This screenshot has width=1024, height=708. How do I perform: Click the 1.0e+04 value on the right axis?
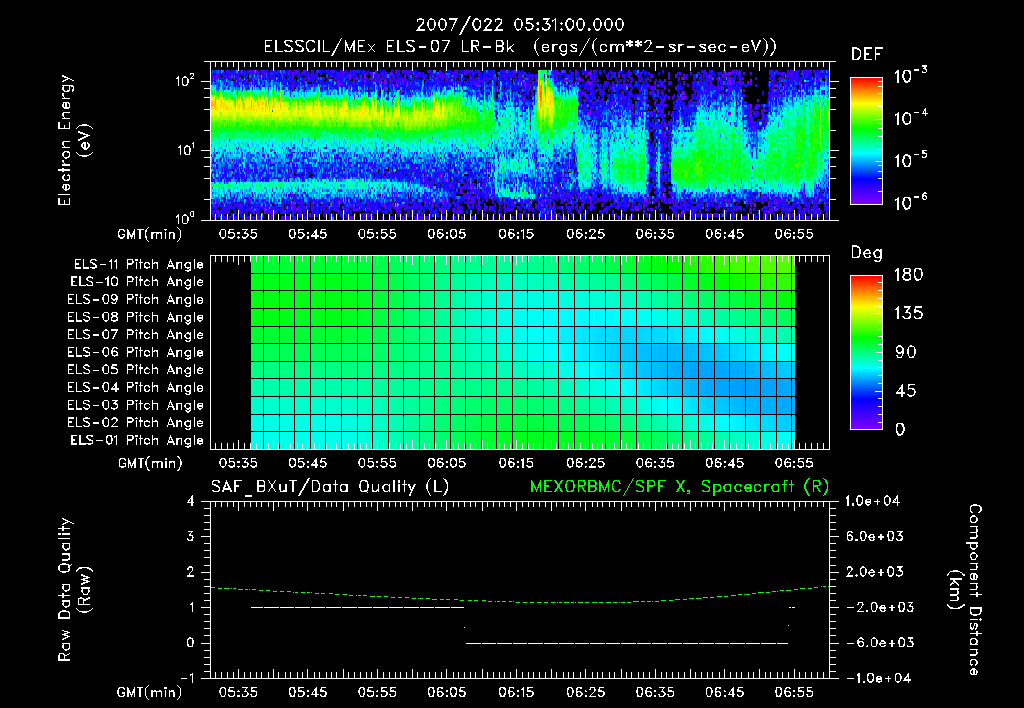click(872, 501)
